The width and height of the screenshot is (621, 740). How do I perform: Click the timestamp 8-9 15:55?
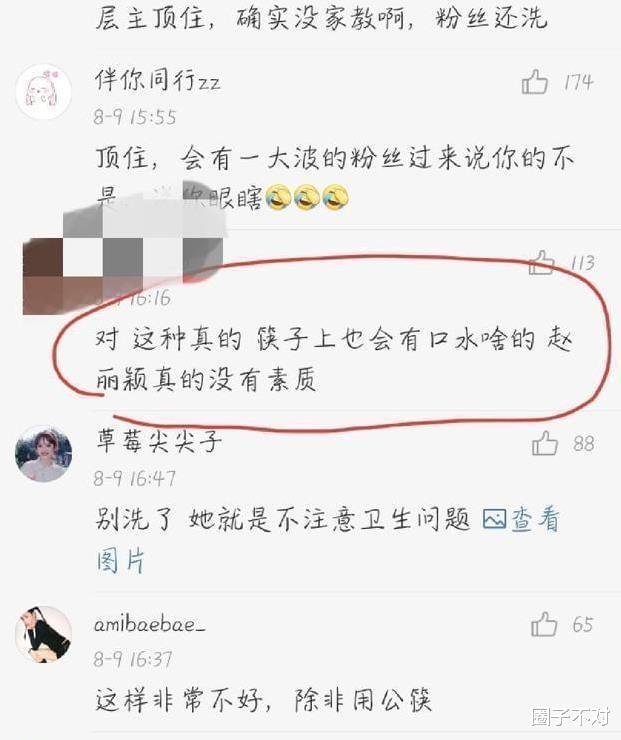click(x=135, y=117)
